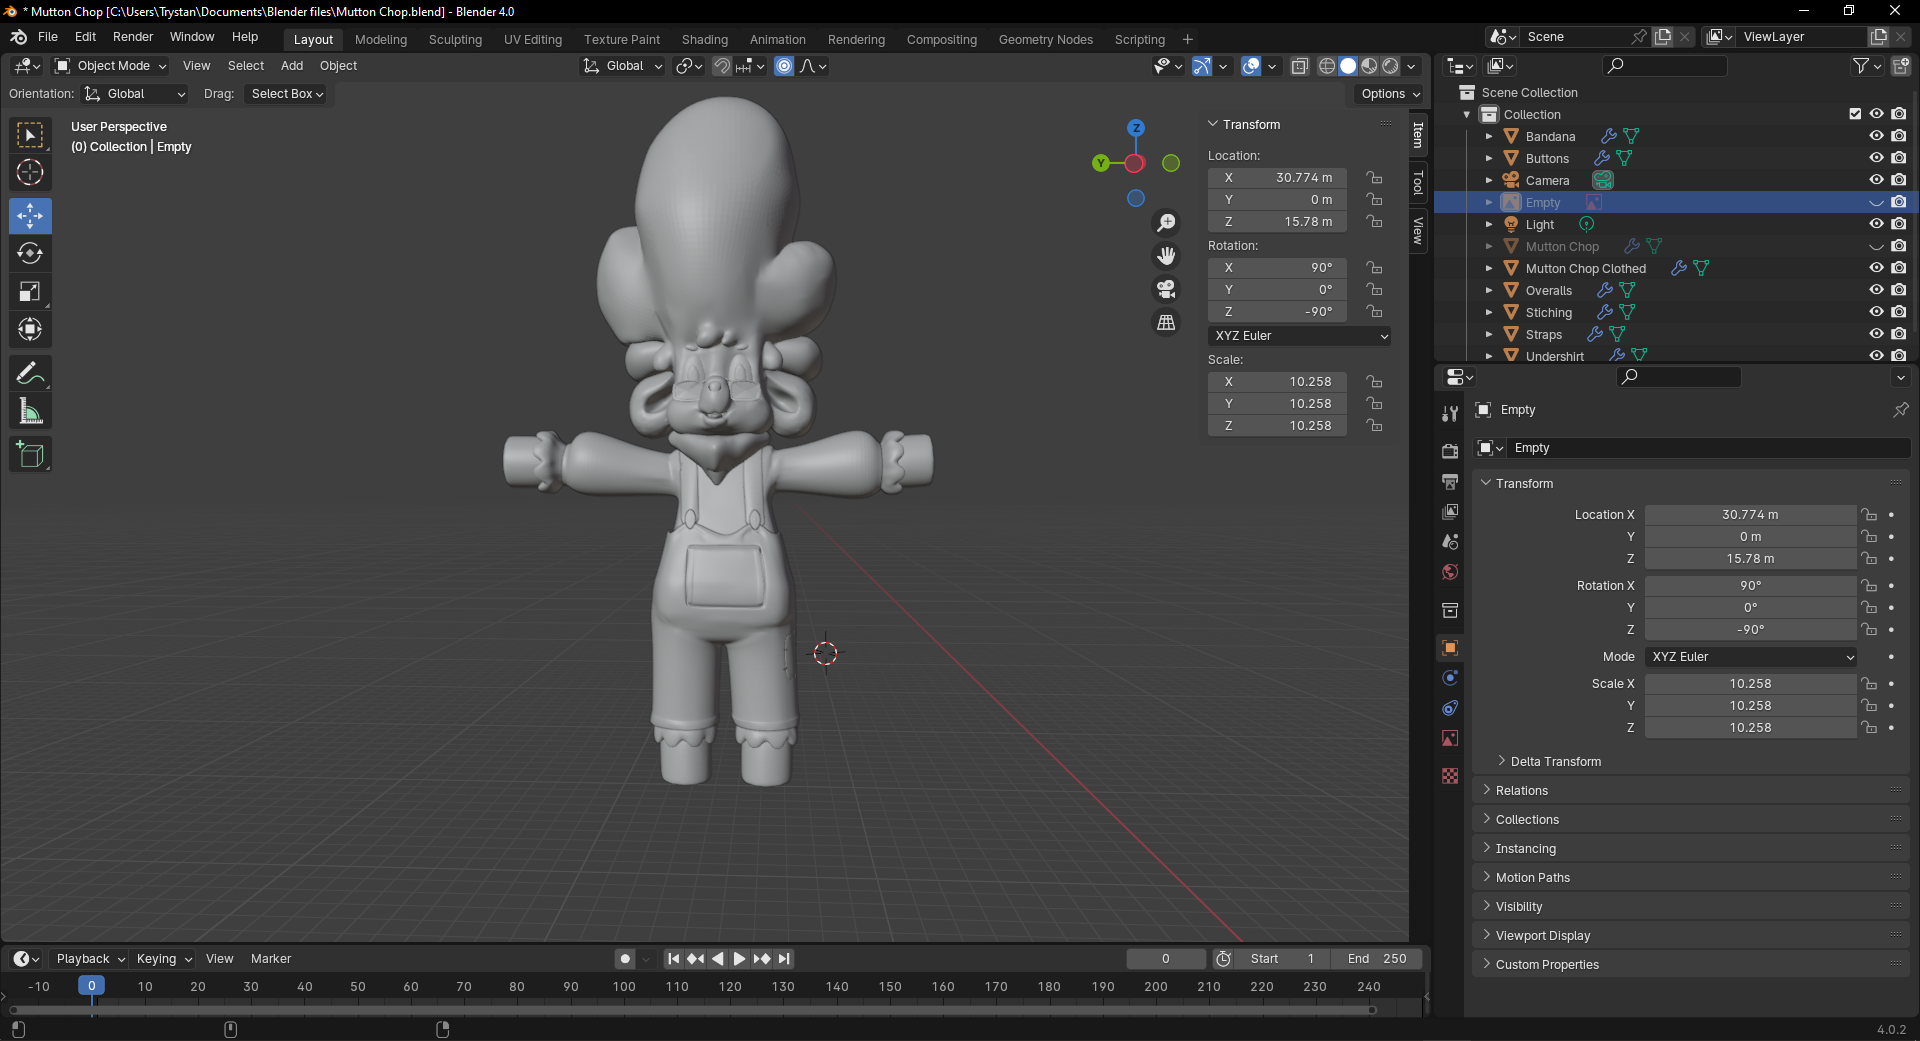Switch to the Sculpting workspace tab

coord(455,40)
